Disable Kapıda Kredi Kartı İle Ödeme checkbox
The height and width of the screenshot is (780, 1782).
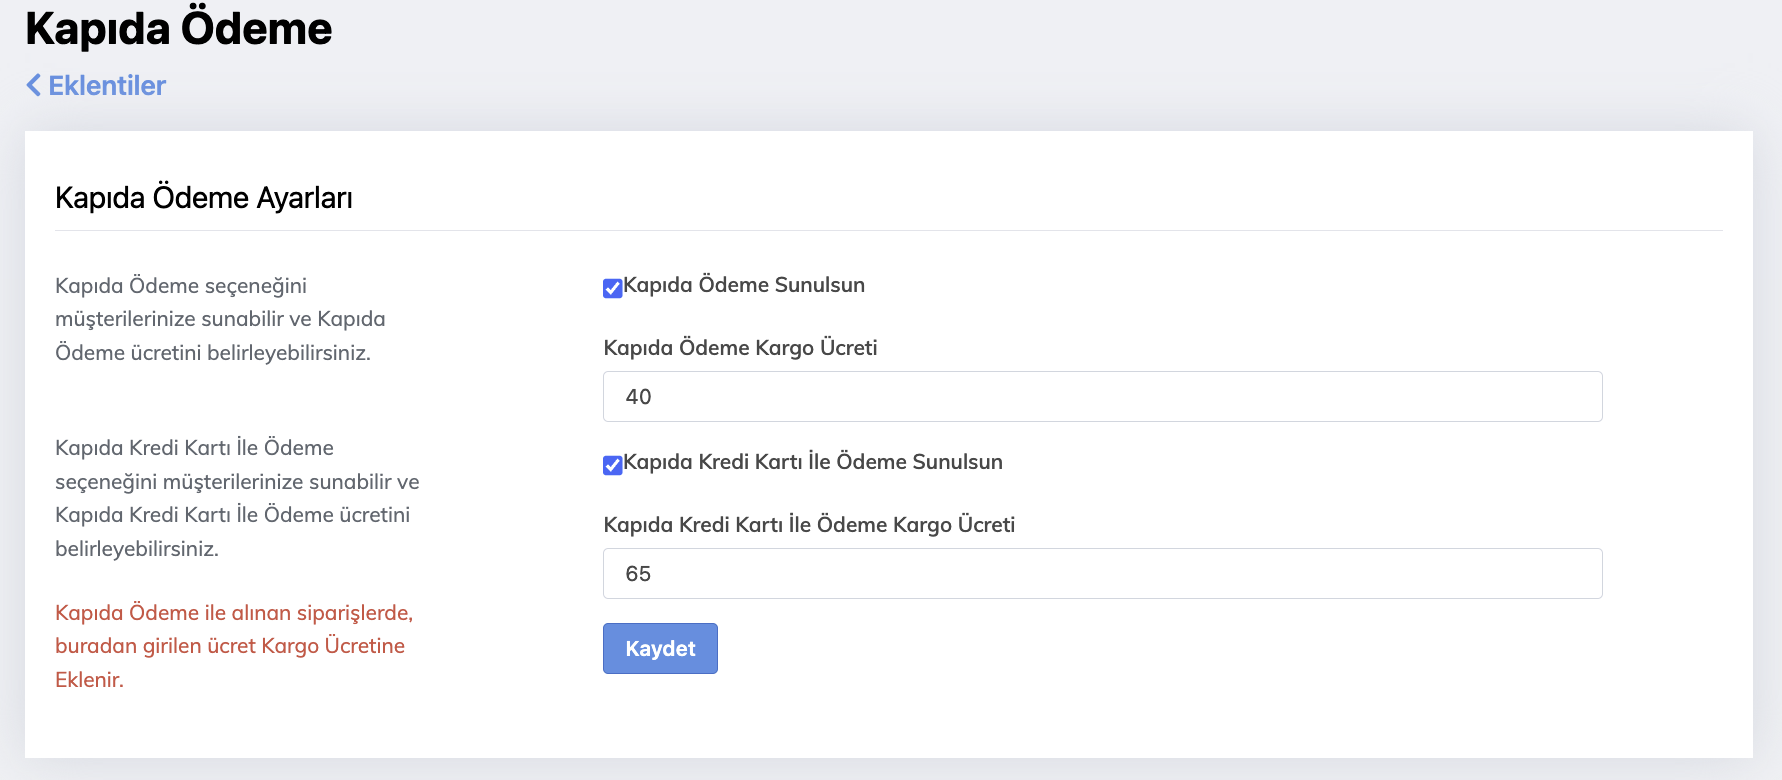[613, 465]
